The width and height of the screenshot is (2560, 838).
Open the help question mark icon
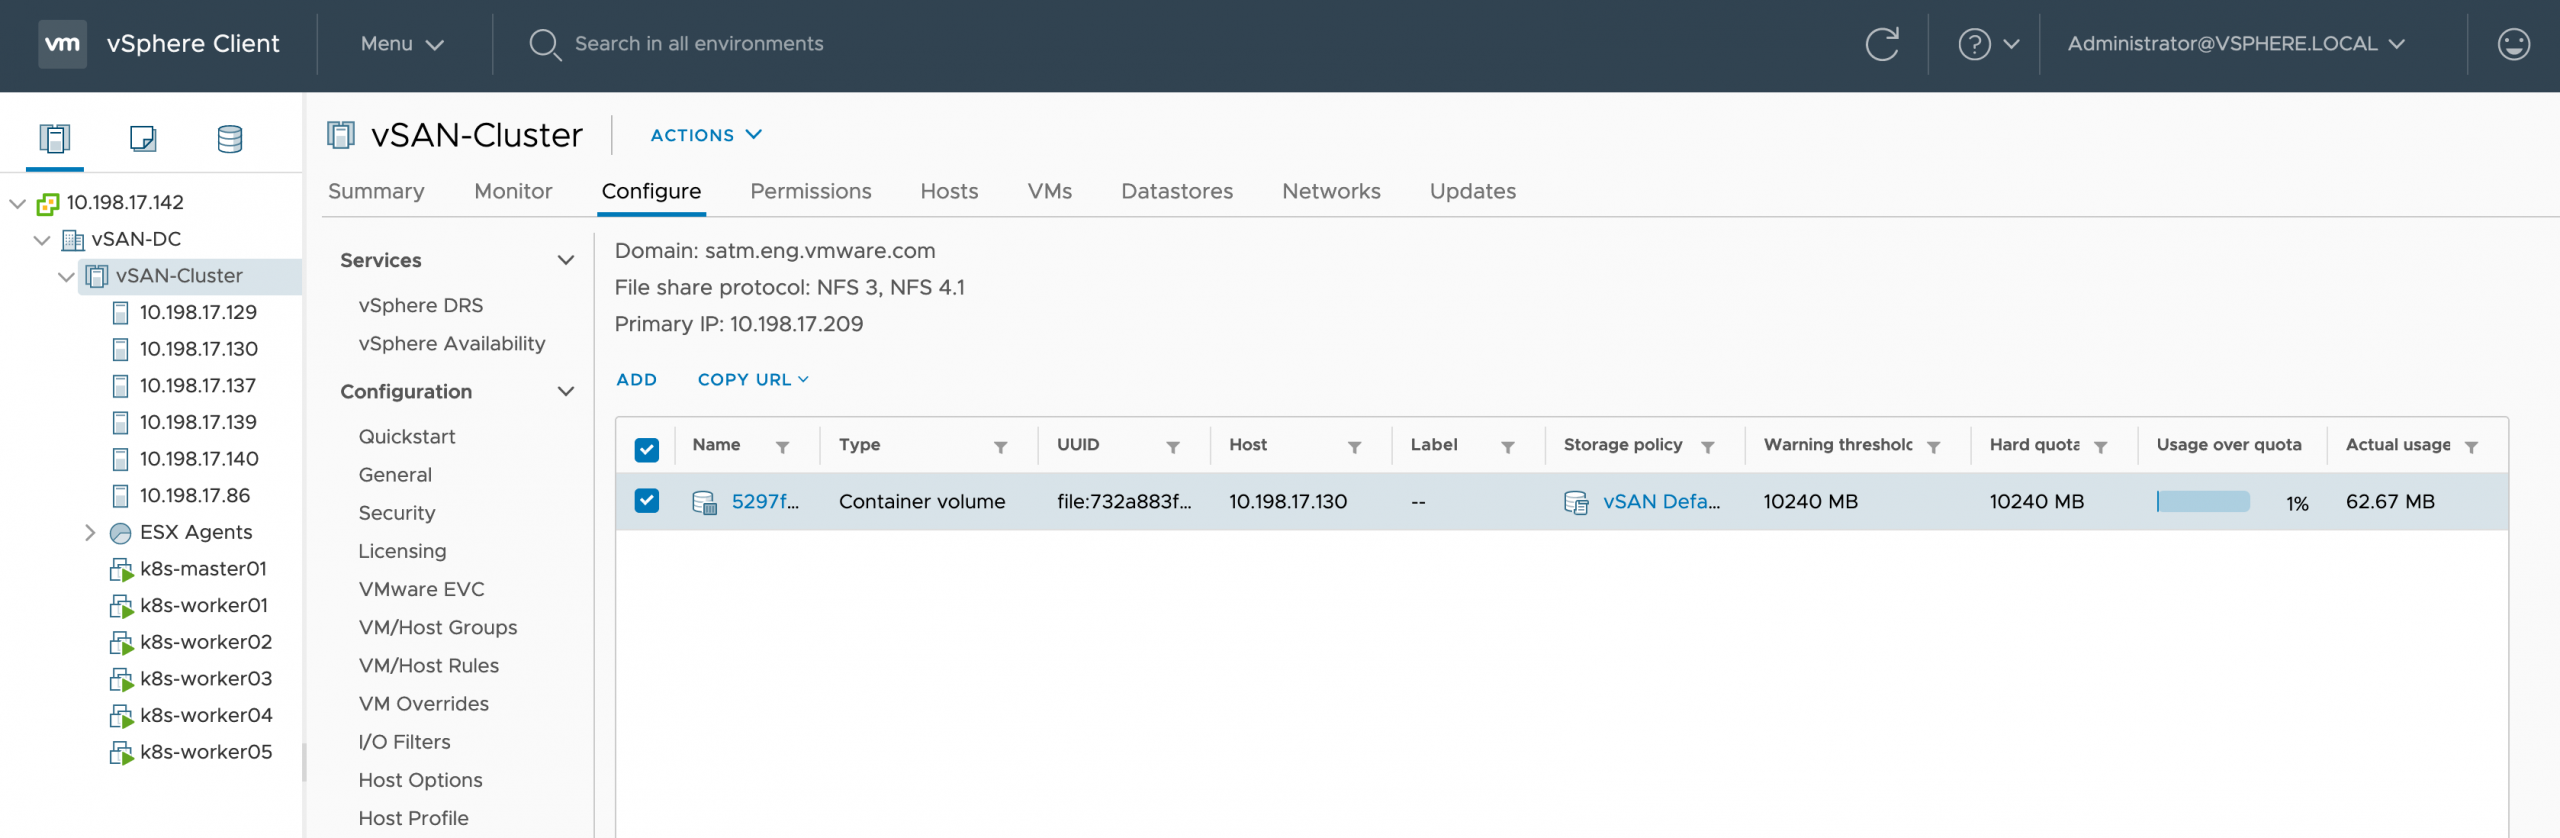(x=1974, y=44)
